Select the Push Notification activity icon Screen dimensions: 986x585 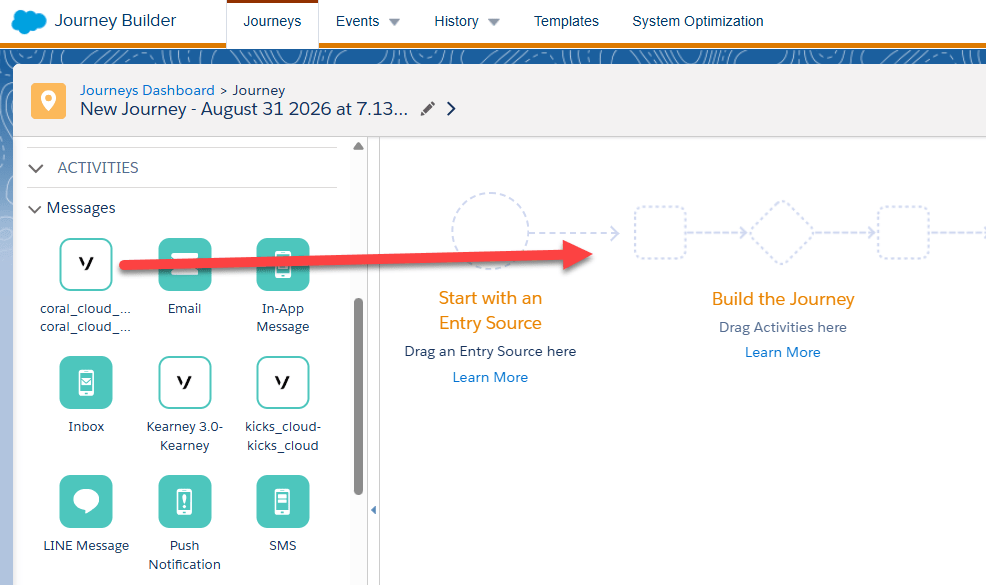coord(185,501)
